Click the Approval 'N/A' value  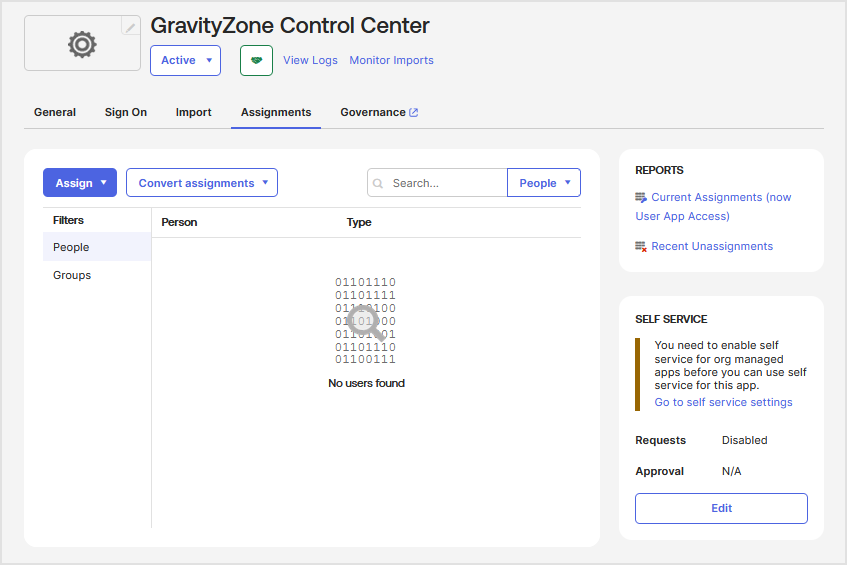pos(731,472)
